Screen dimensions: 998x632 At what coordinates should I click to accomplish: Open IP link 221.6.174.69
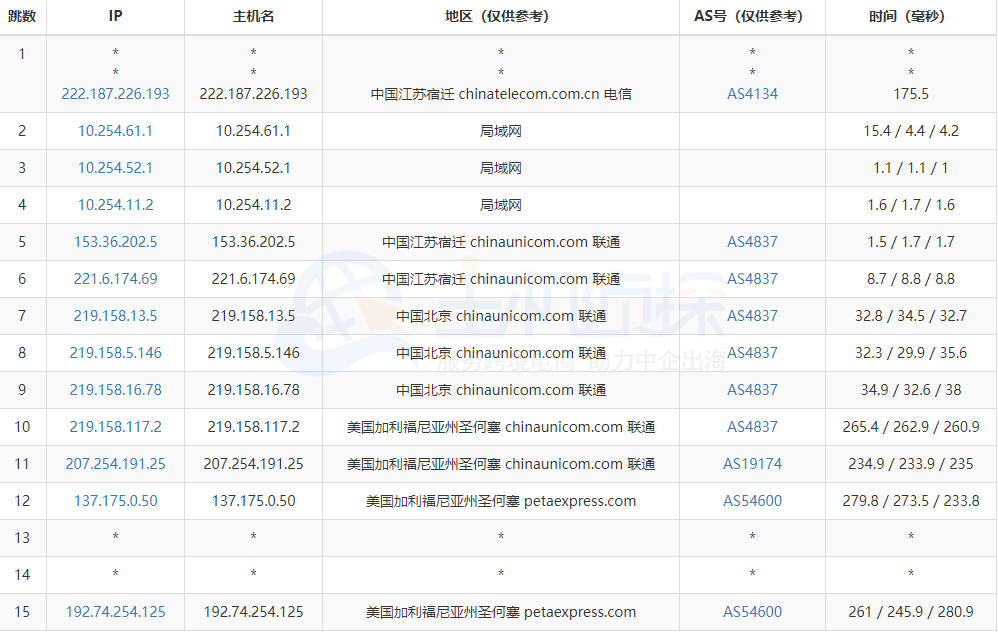[115, 279]
